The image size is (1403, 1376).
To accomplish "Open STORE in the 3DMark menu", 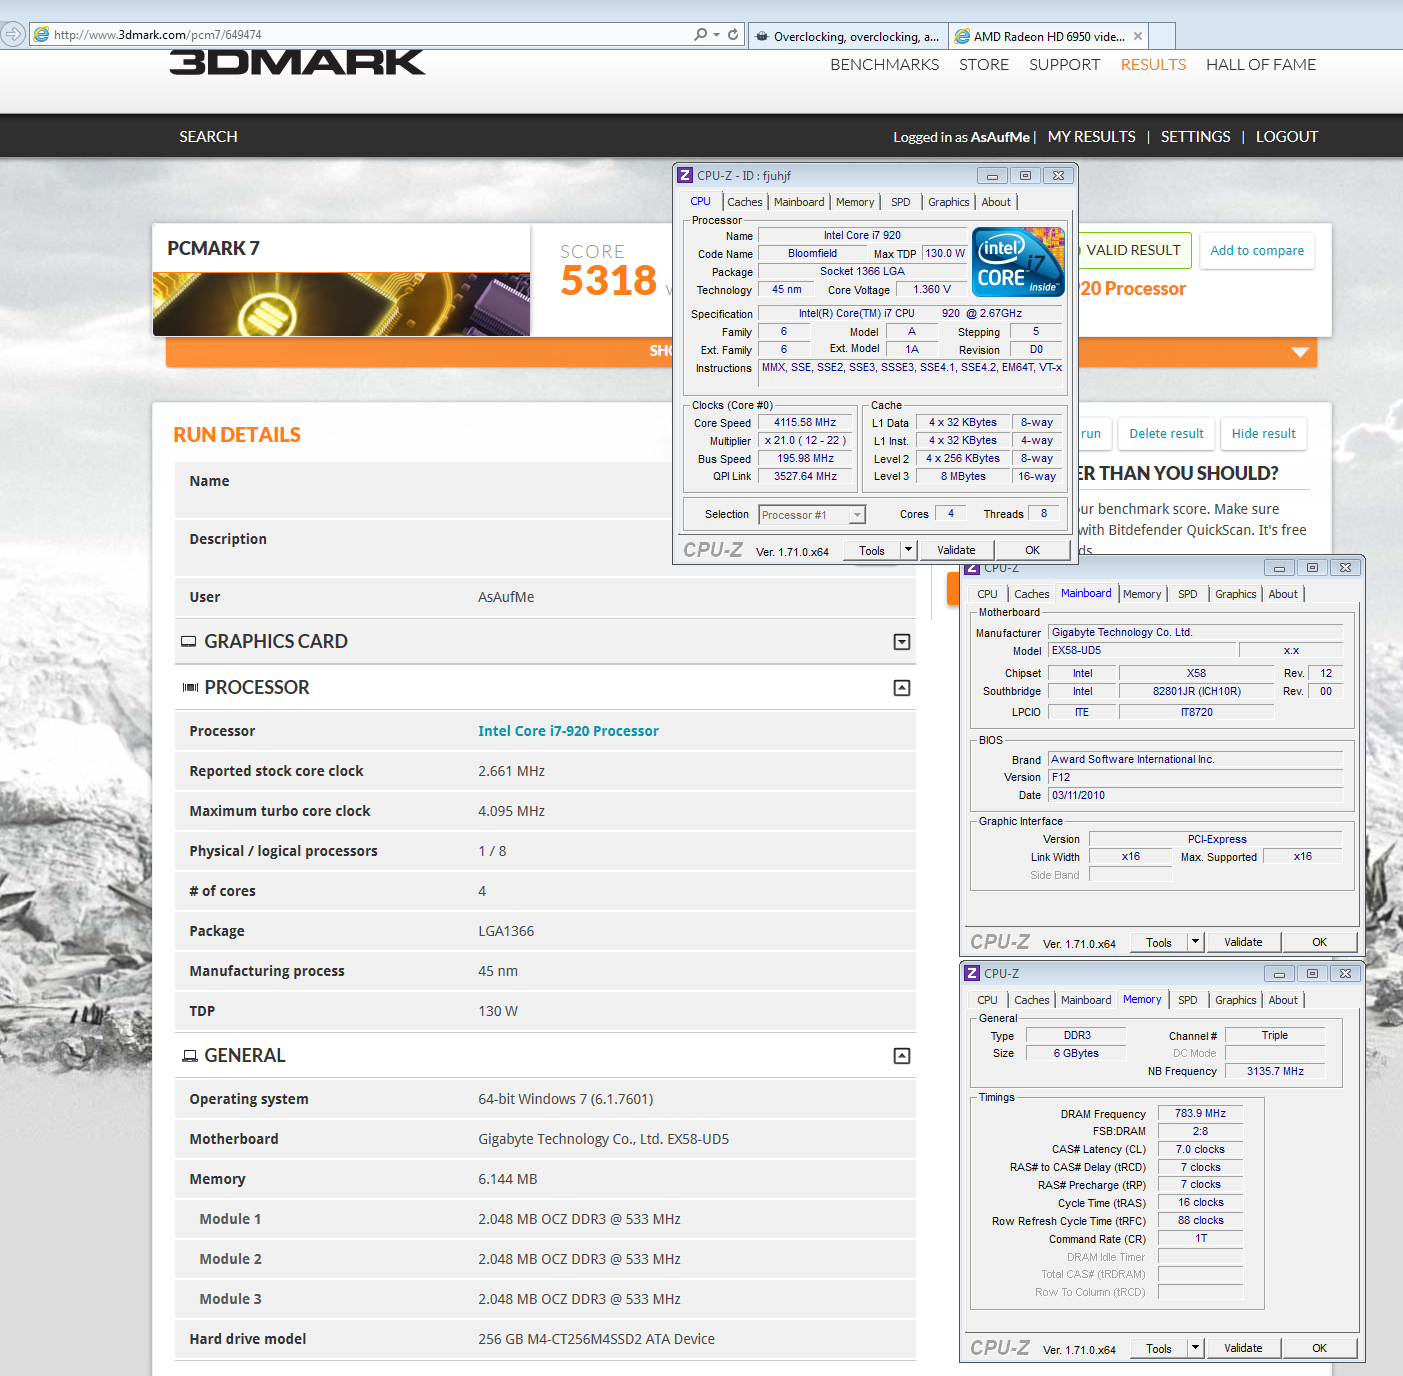I will tap(984, 65).
